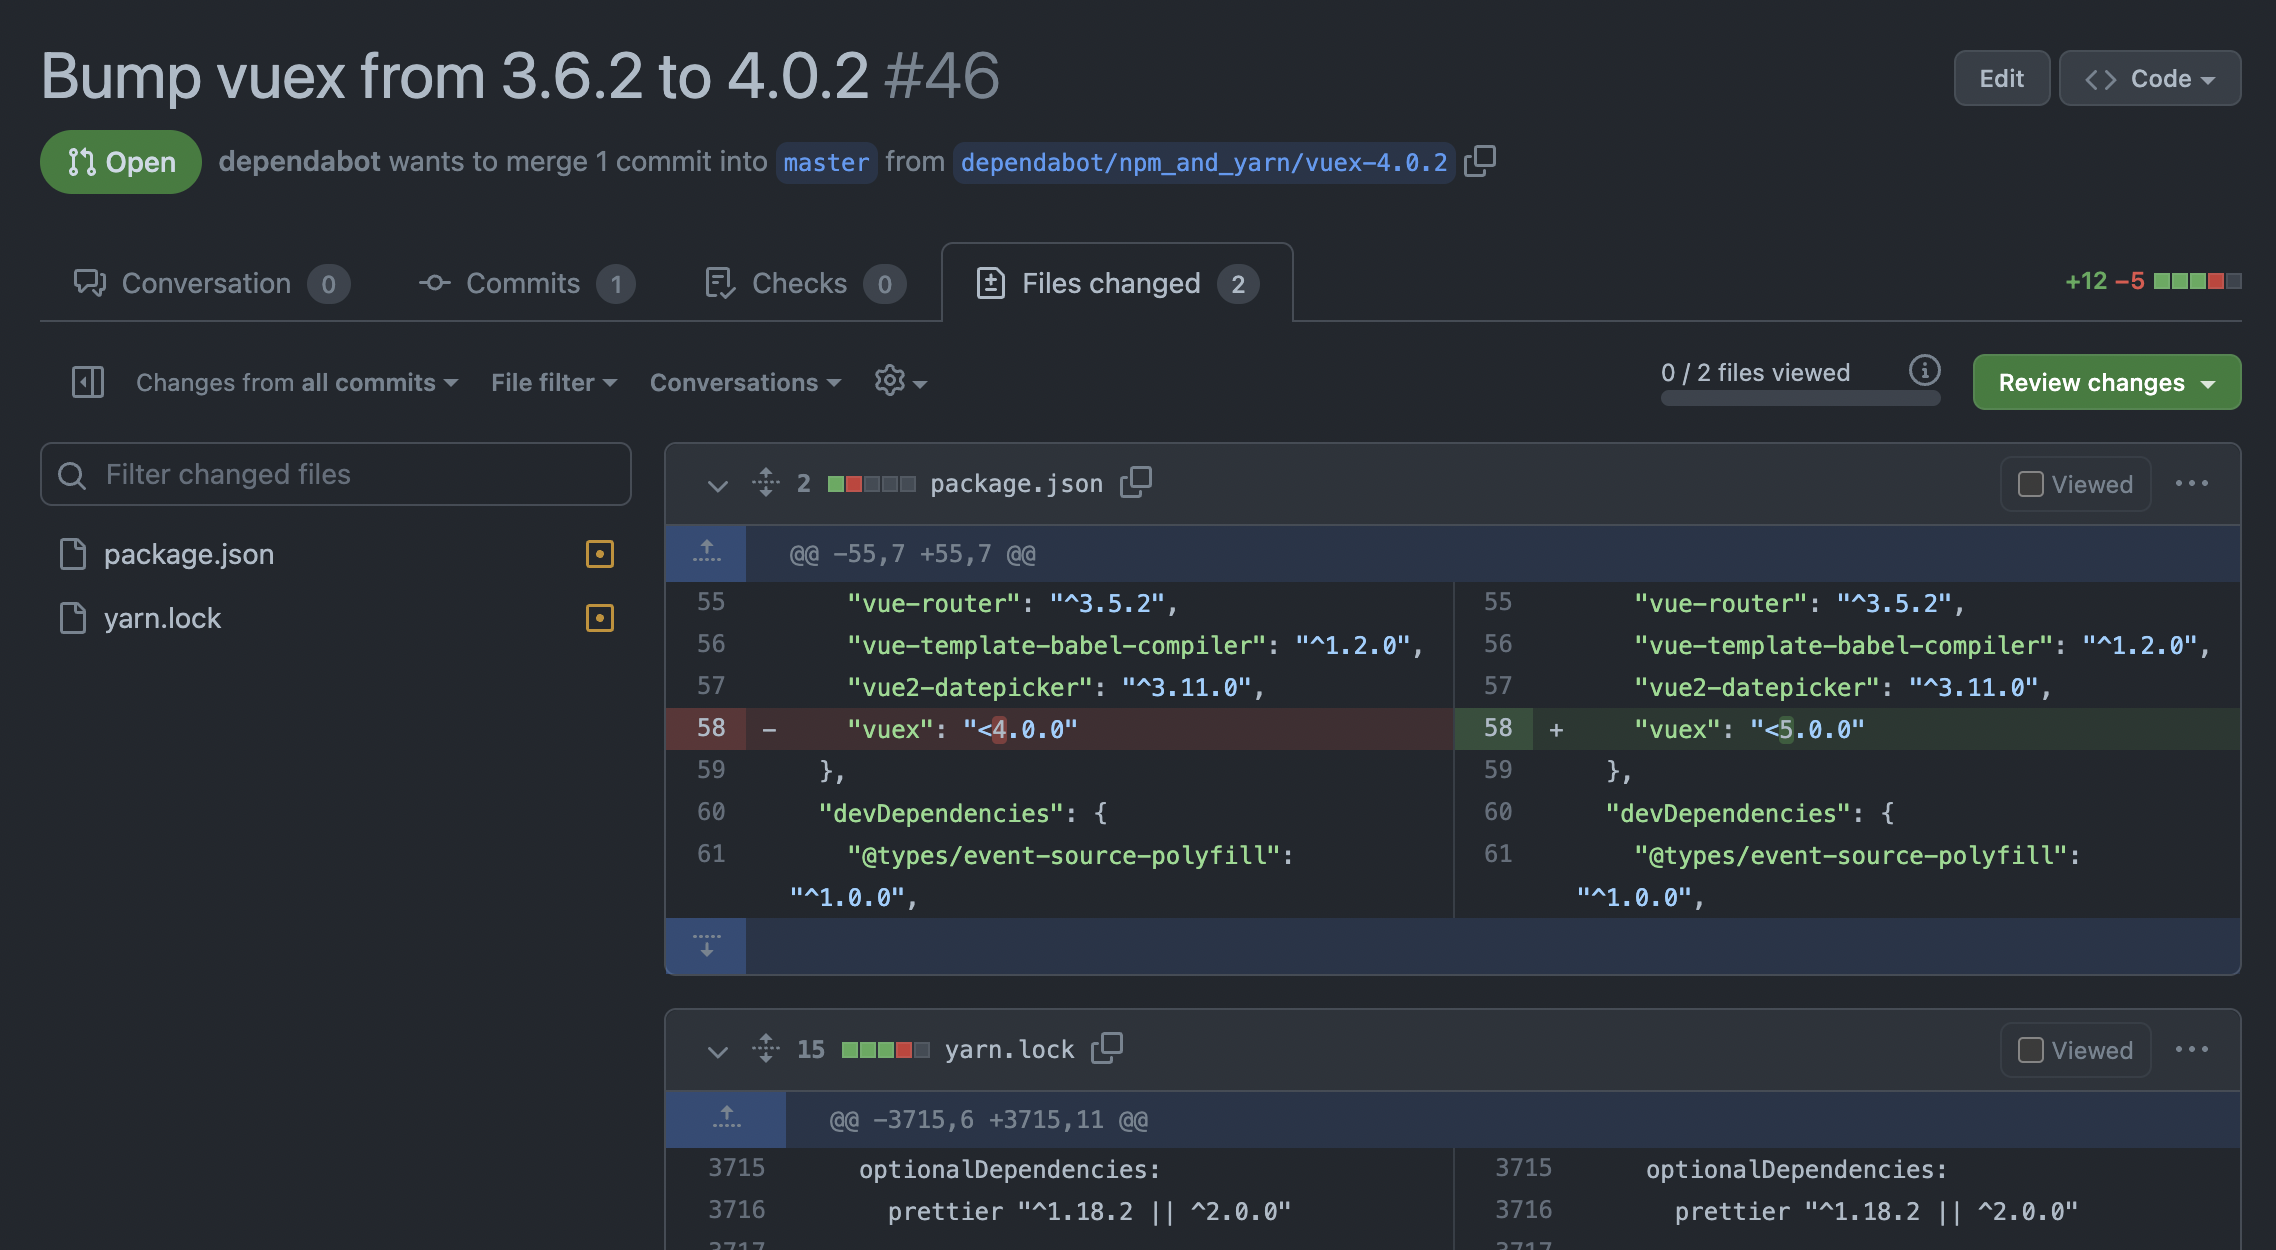Click the files viewed progress bar
Image resolution: width=2276 pixels, height=1250 pixels.
(x=1799, y=397)
